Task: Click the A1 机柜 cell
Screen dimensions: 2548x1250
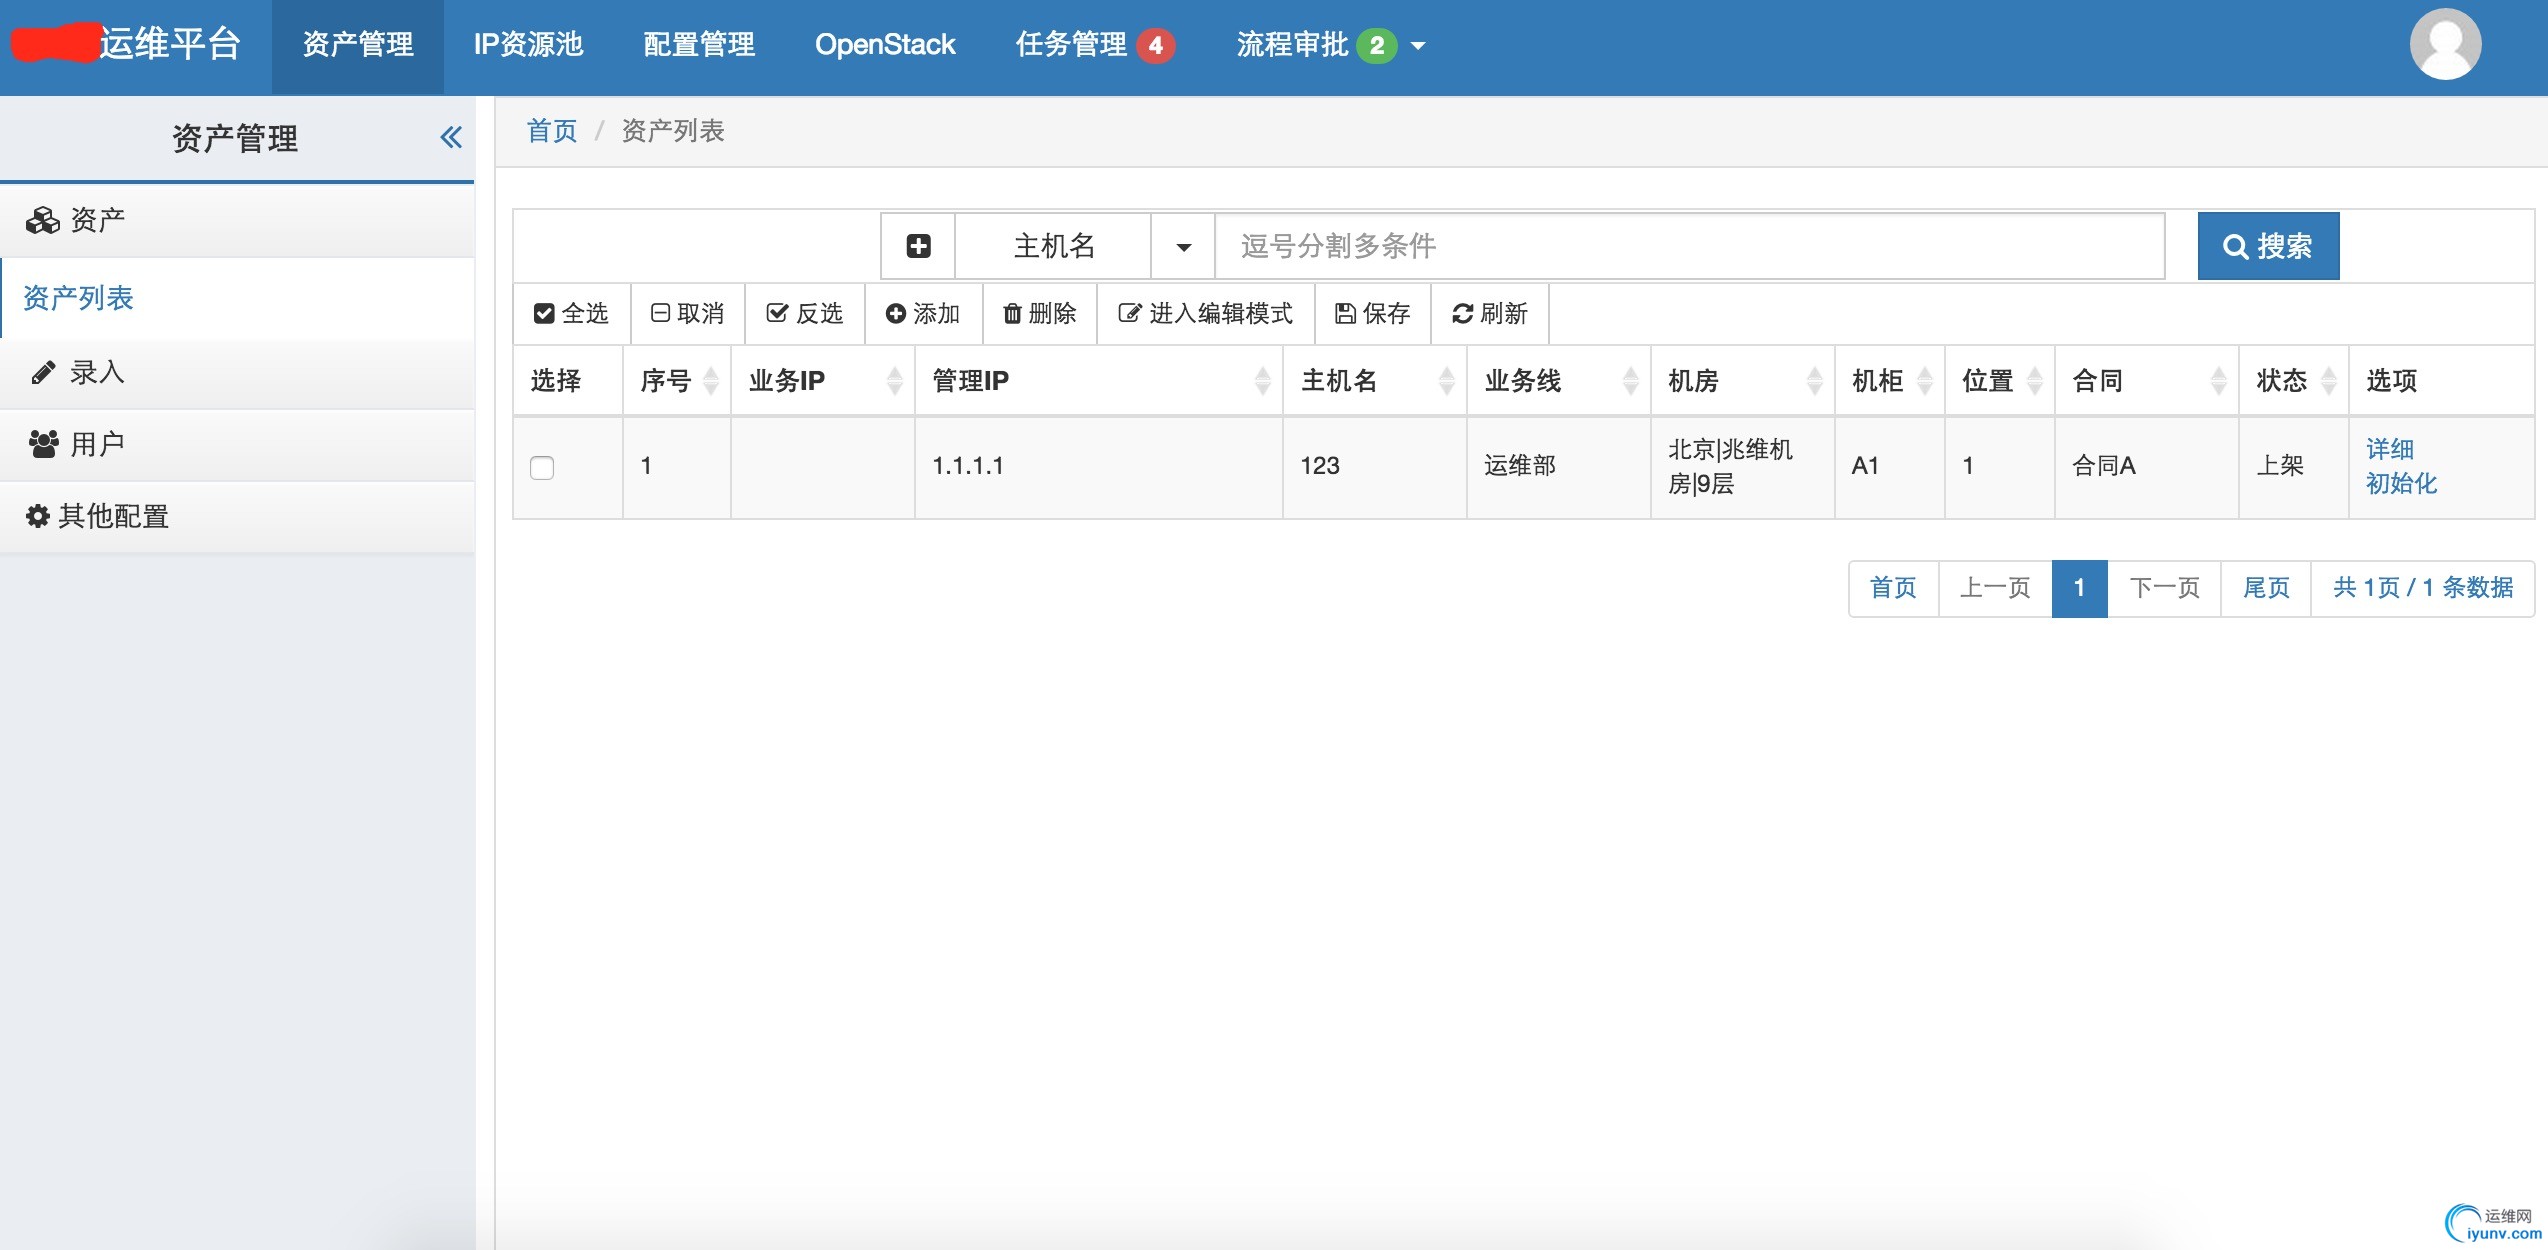Action: click(1889, 466)
